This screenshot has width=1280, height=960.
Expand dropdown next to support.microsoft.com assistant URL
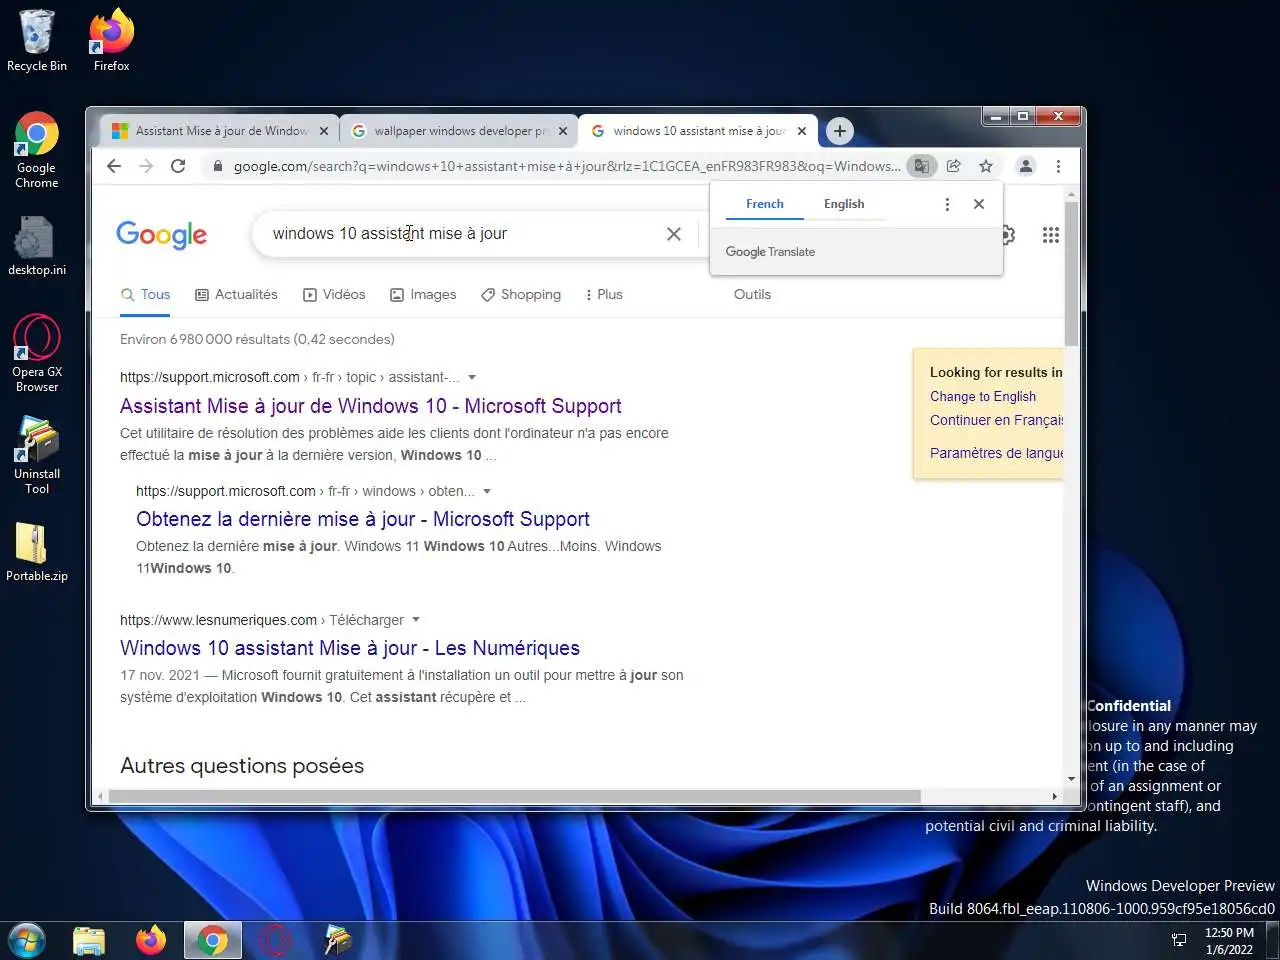[x=472, y=377]
